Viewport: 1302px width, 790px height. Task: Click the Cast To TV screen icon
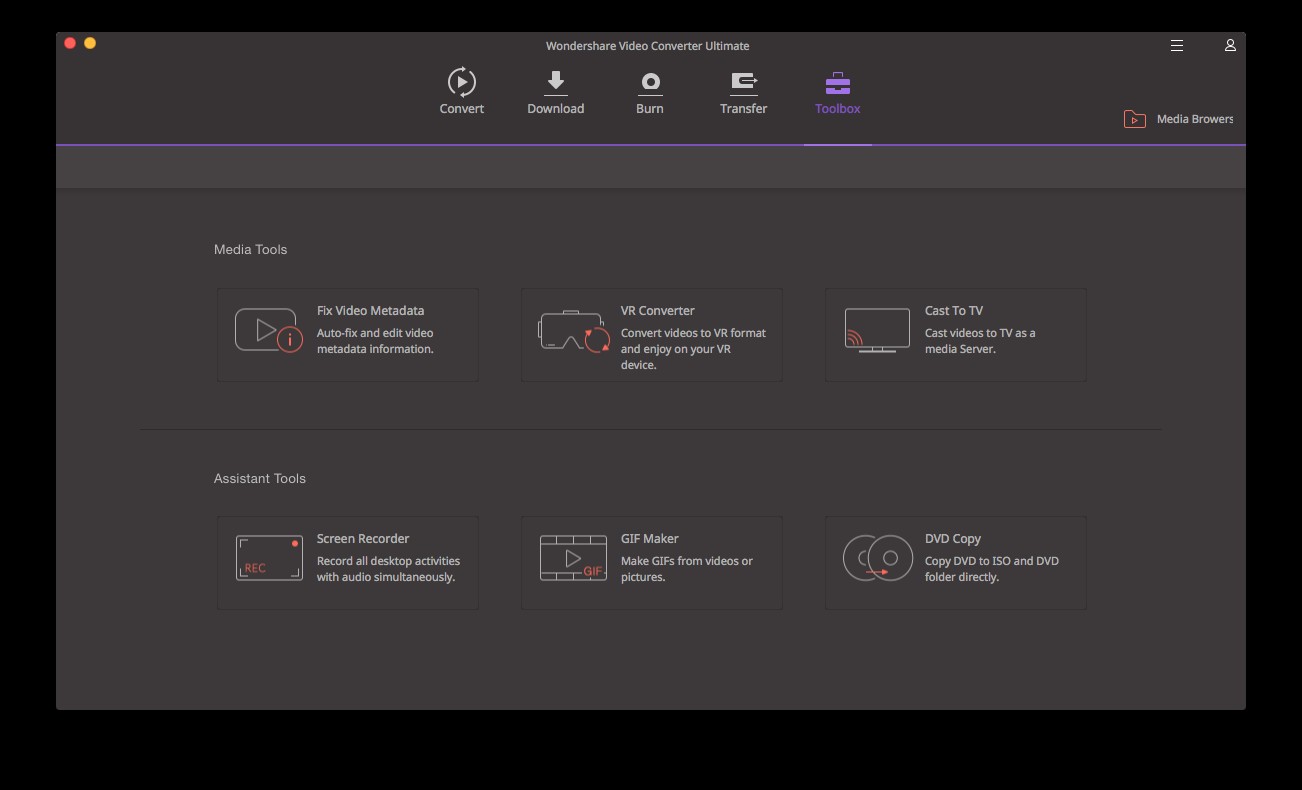coord(877,331)
